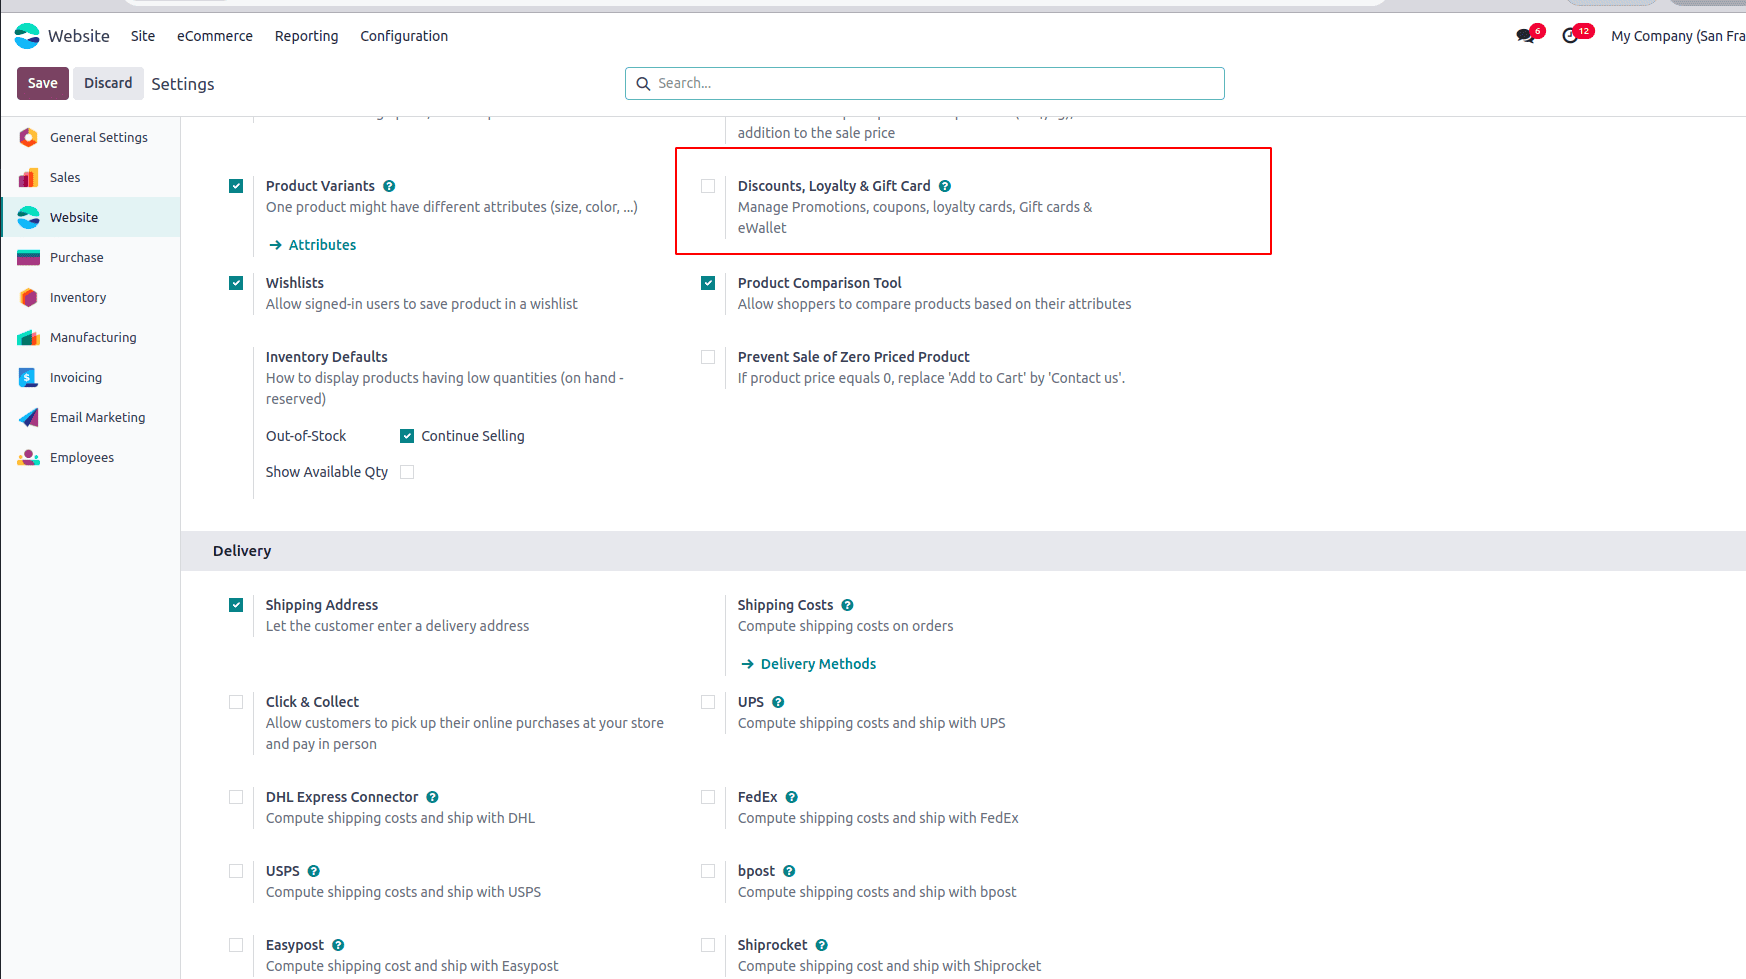This screenshot has width=1746, height=979.
Task: Open the Delivery Methods link
Action: coord(817,663)
